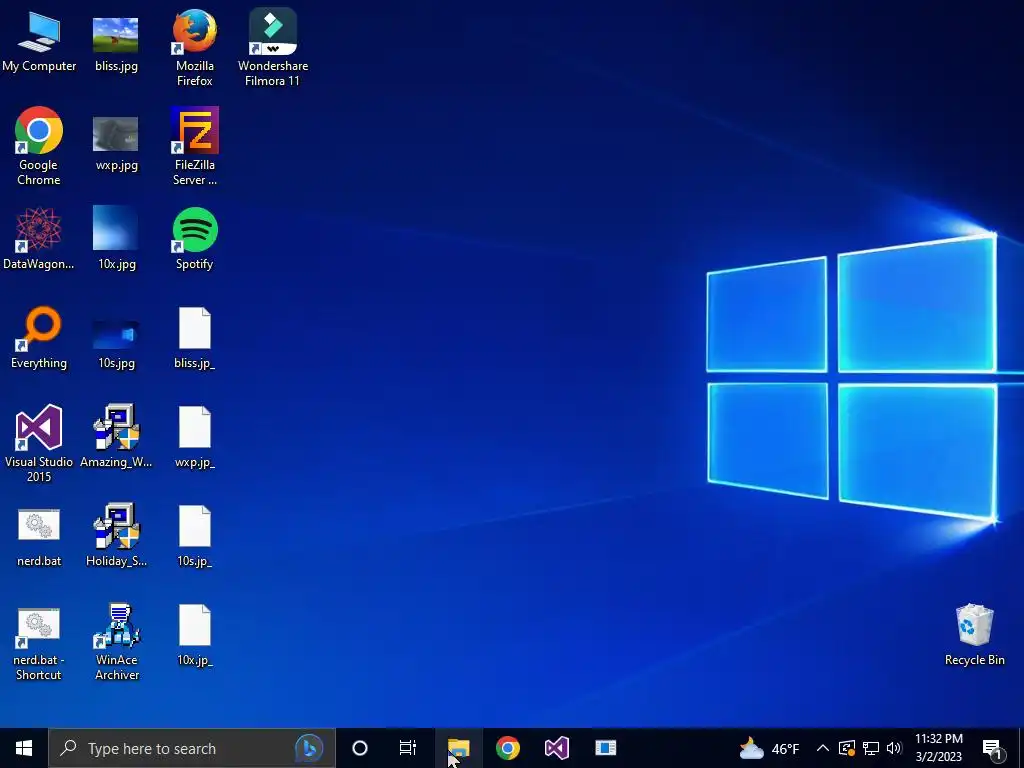The height and width of the screenshot is (768, 1024).
Task: Select the bliss.jp_ file
Action: pyautogui.click(x=195, y=340)
